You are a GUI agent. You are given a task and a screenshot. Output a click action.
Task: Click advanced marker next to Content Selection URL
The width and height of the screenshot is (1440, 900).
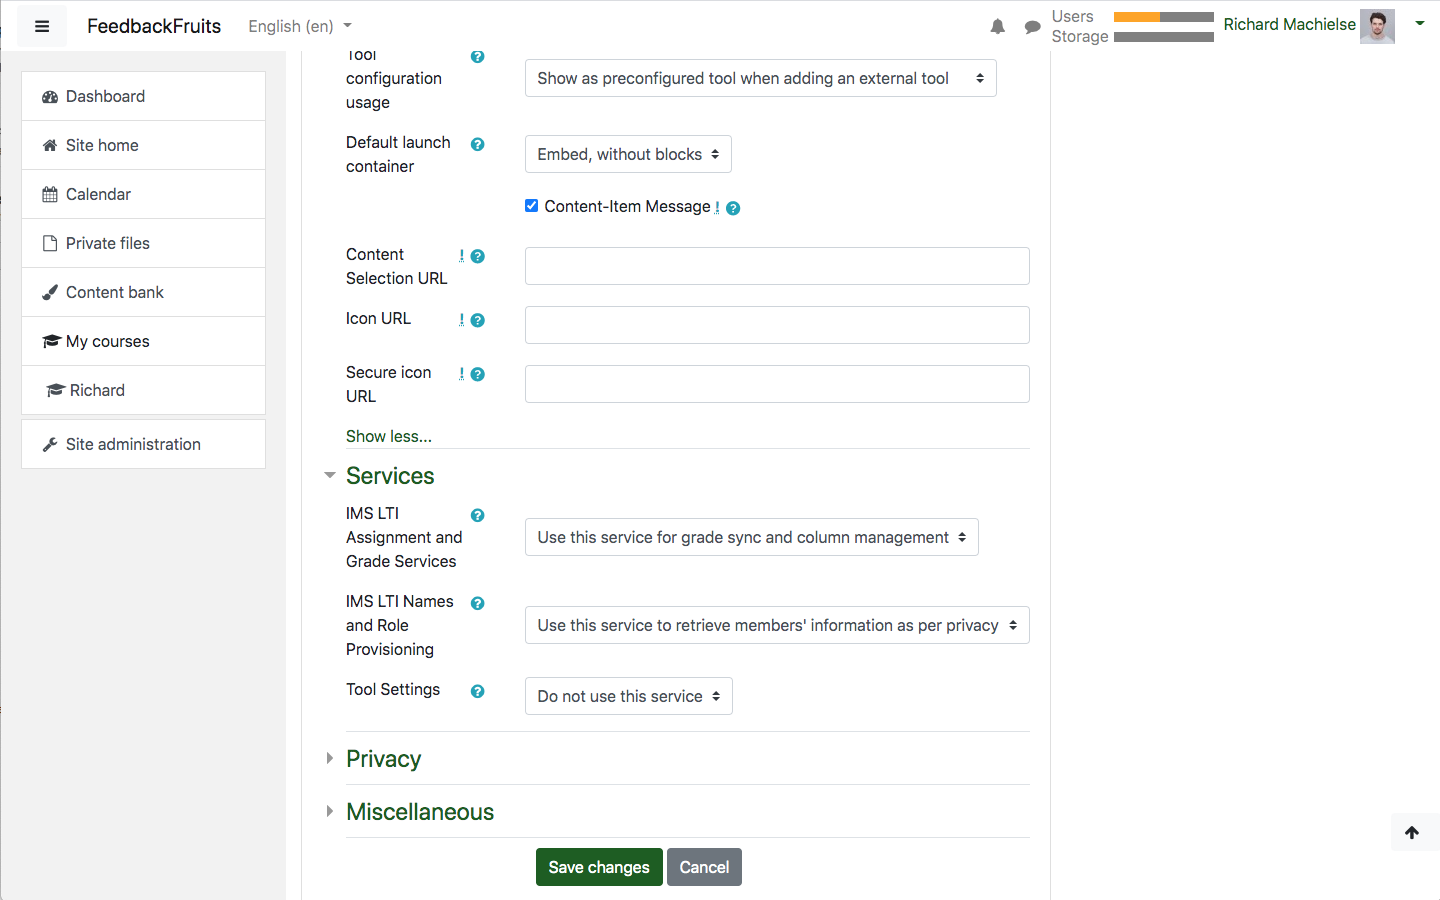pos(461,256)
